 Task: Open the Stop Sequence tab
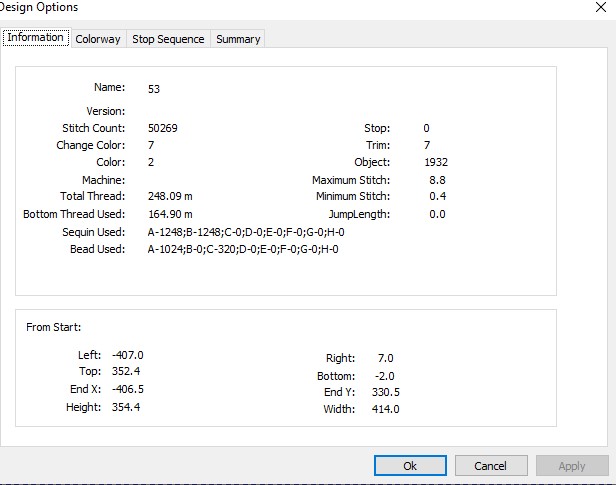(168, 39)
